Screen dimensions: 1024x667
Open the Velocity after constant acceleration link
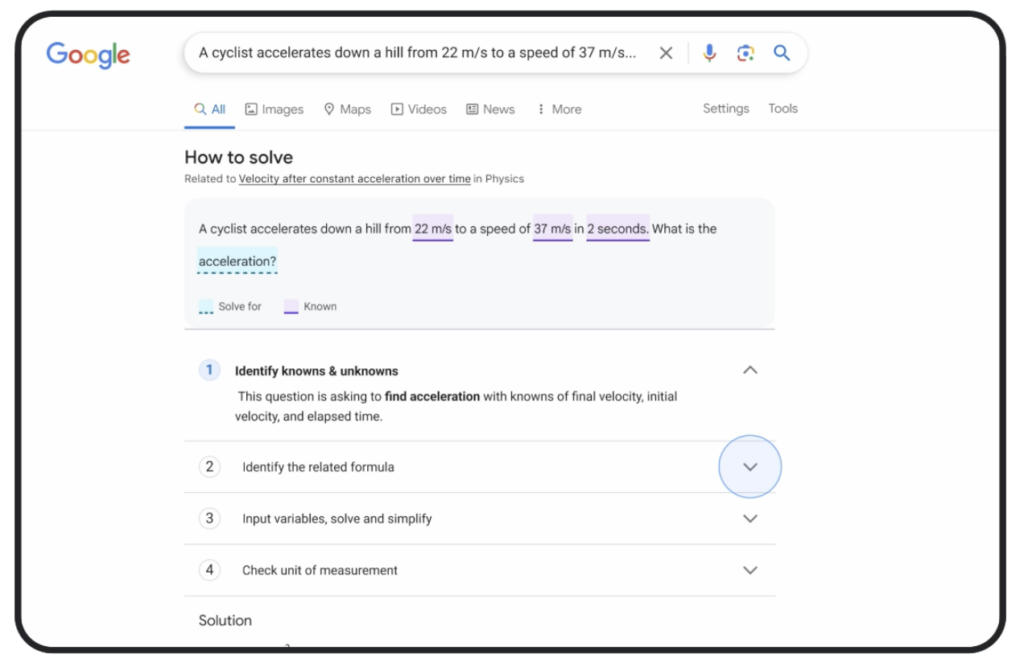pos(354,178)
